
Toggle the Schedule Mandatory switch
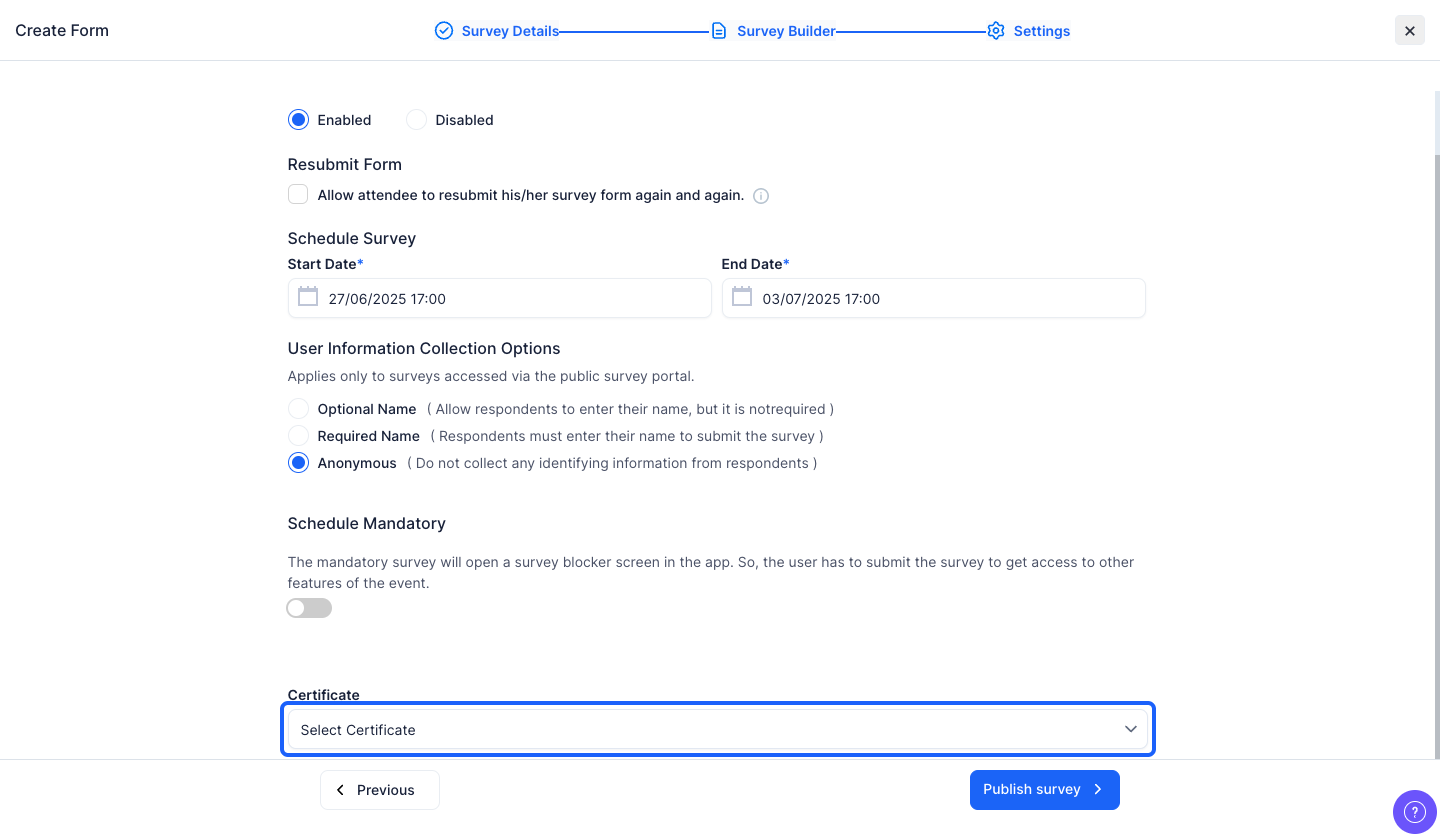click(309, 608)
